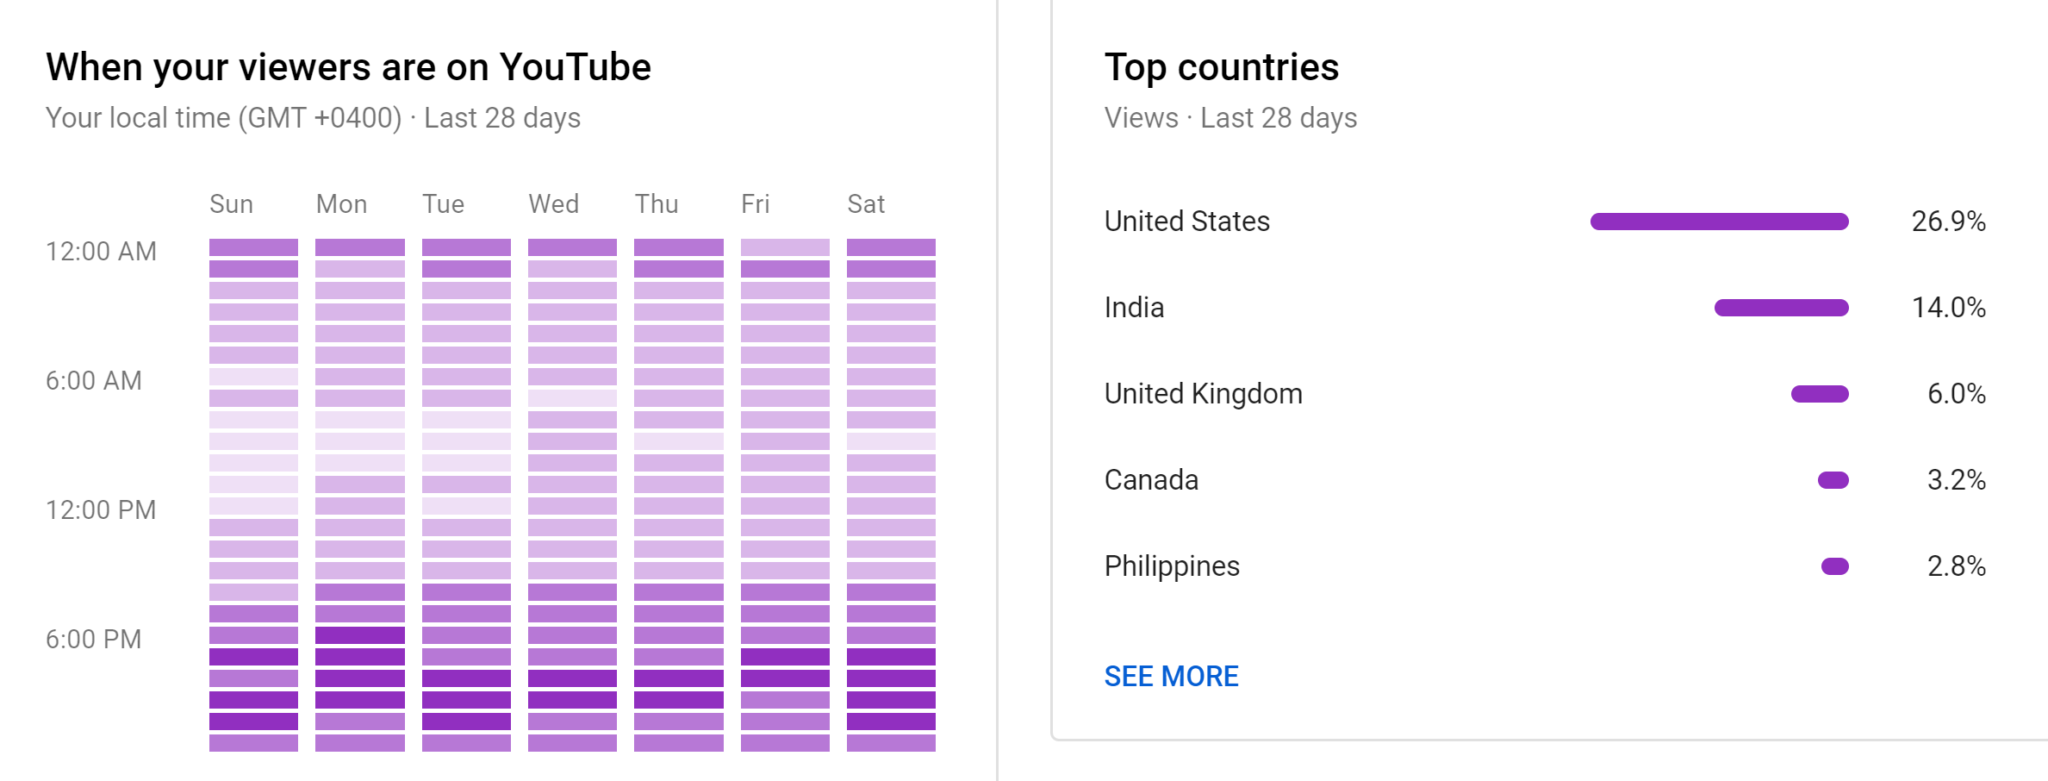This screenshot has width=2048, height=781.
Task: Click the 12:00 AM time label
Action: pos(100,251)
